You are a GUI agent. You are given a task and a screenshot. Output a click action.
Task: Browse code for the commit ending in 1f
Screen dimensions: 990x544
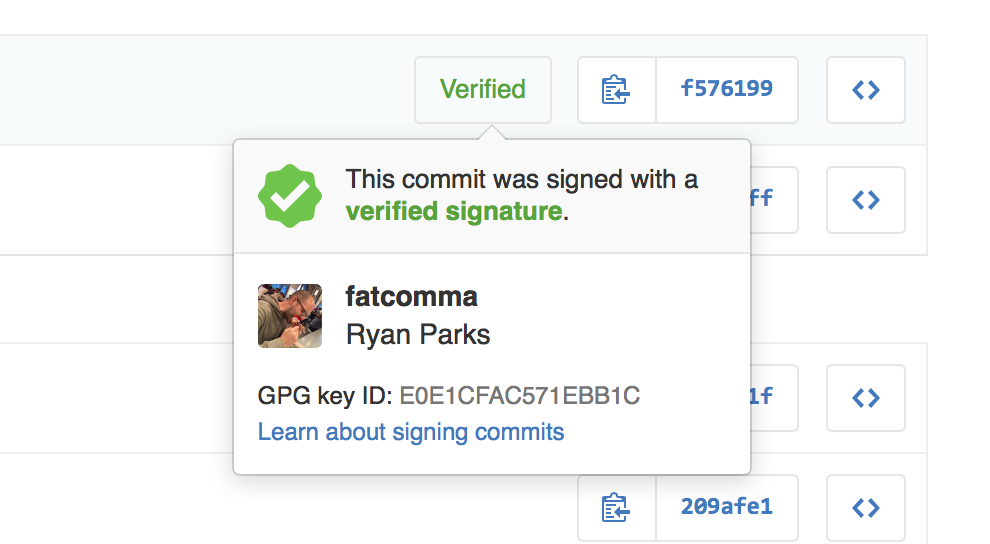866,398
